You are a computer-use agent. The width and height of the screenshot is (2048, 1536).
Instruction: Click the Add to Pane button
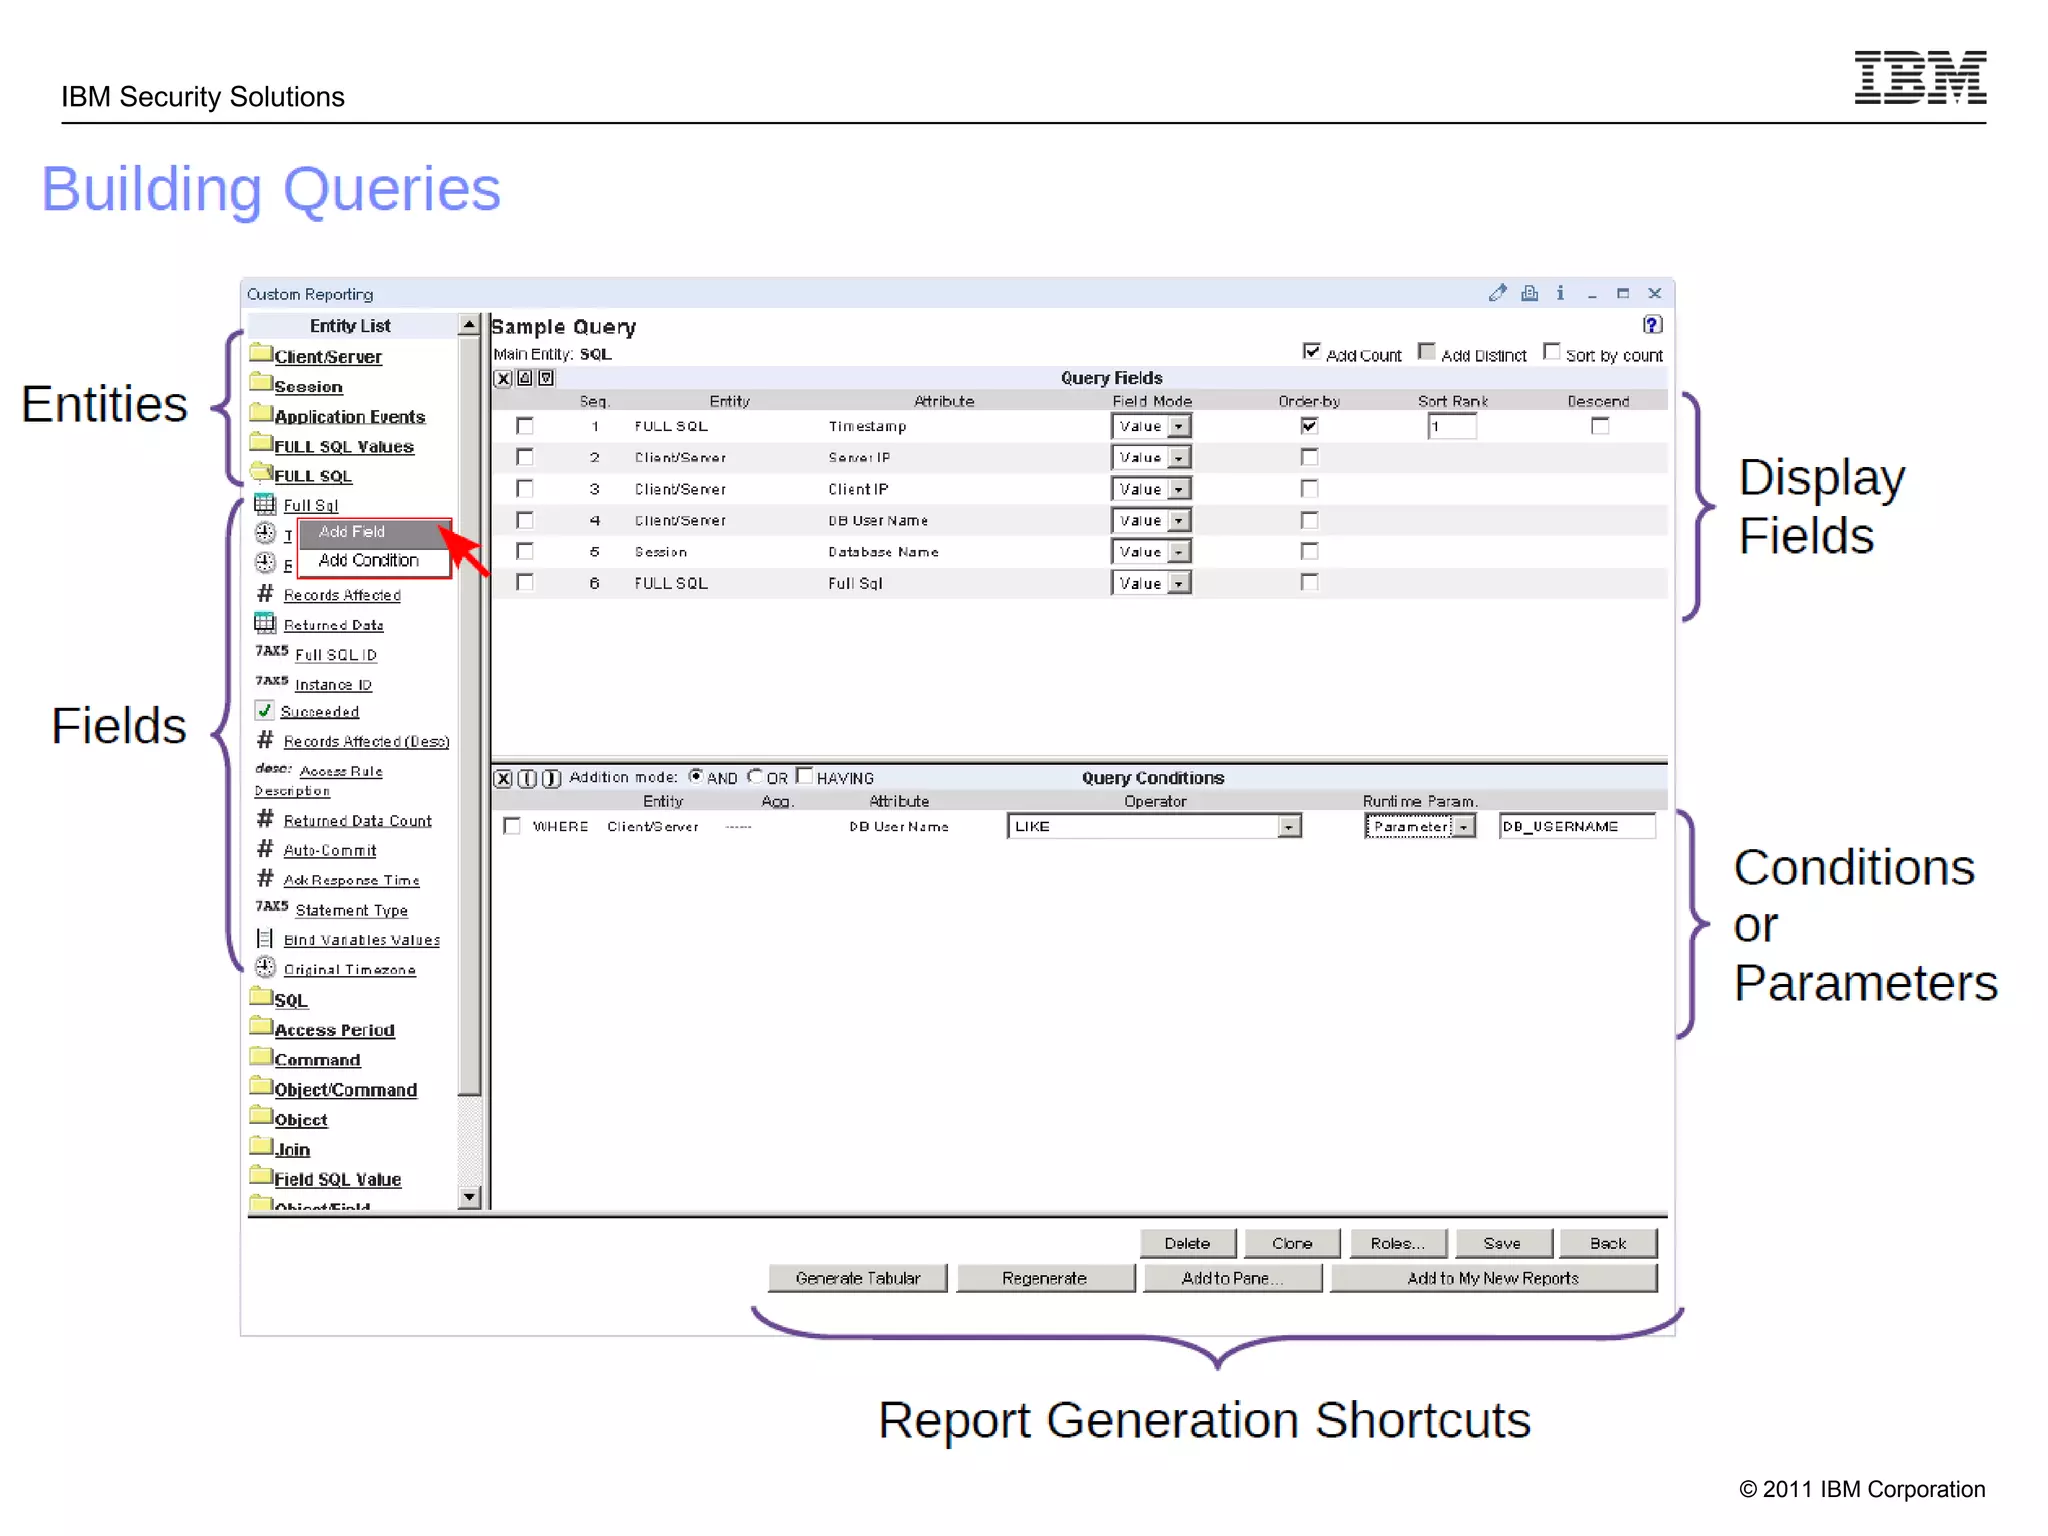pos(1232,1278)
